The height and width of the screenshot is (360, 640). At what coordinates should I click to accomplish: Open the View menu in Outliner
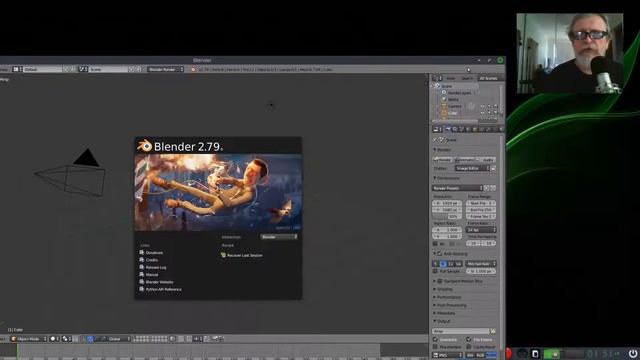(x=451, y=78)
